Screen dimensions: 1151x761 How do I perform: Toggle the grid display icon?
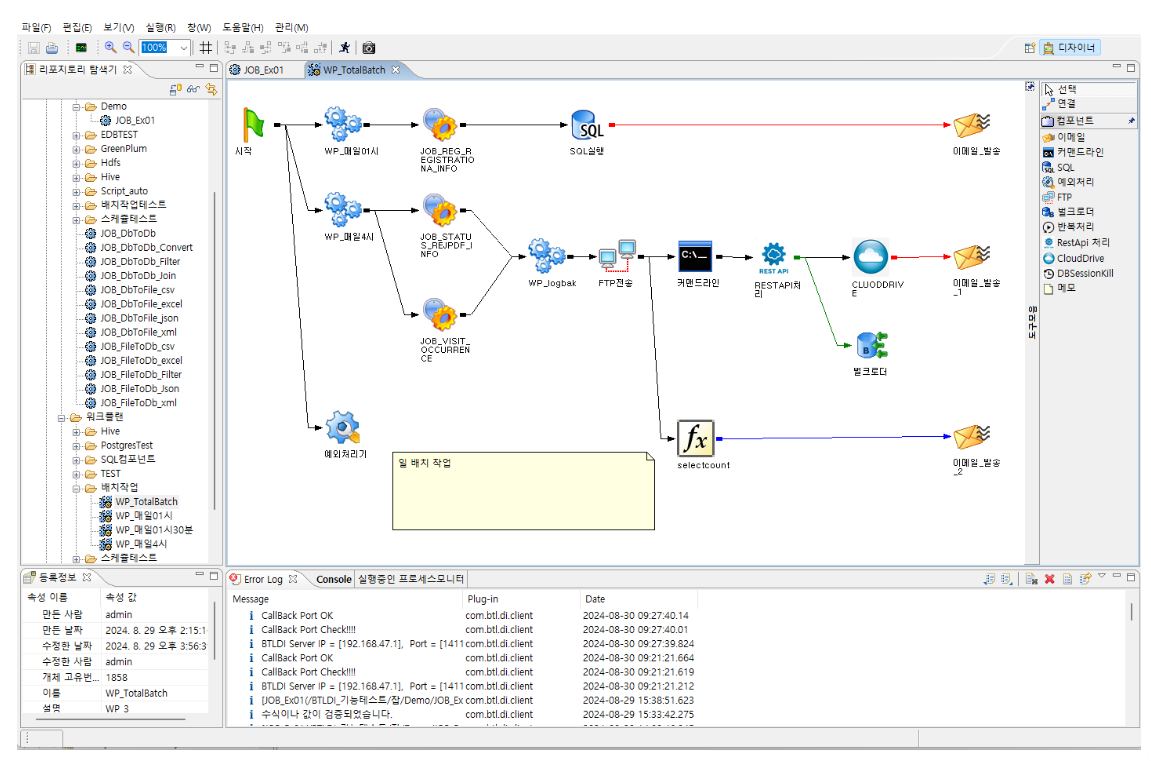click(206, 48)
